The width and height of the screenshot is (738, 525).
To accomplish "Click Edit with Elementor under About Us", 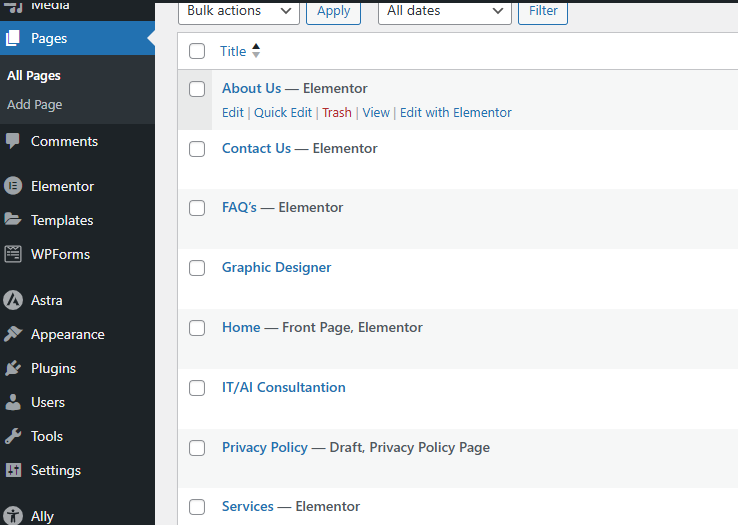I will [x=455, y=113].
